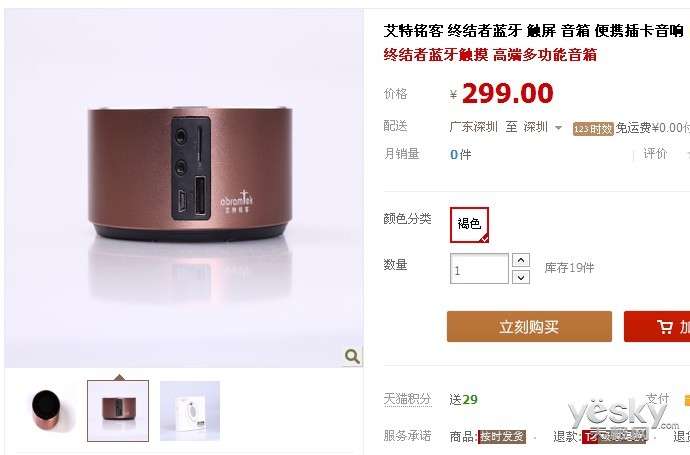Click the shopping cart icon on red button

[x=664, y=327]
